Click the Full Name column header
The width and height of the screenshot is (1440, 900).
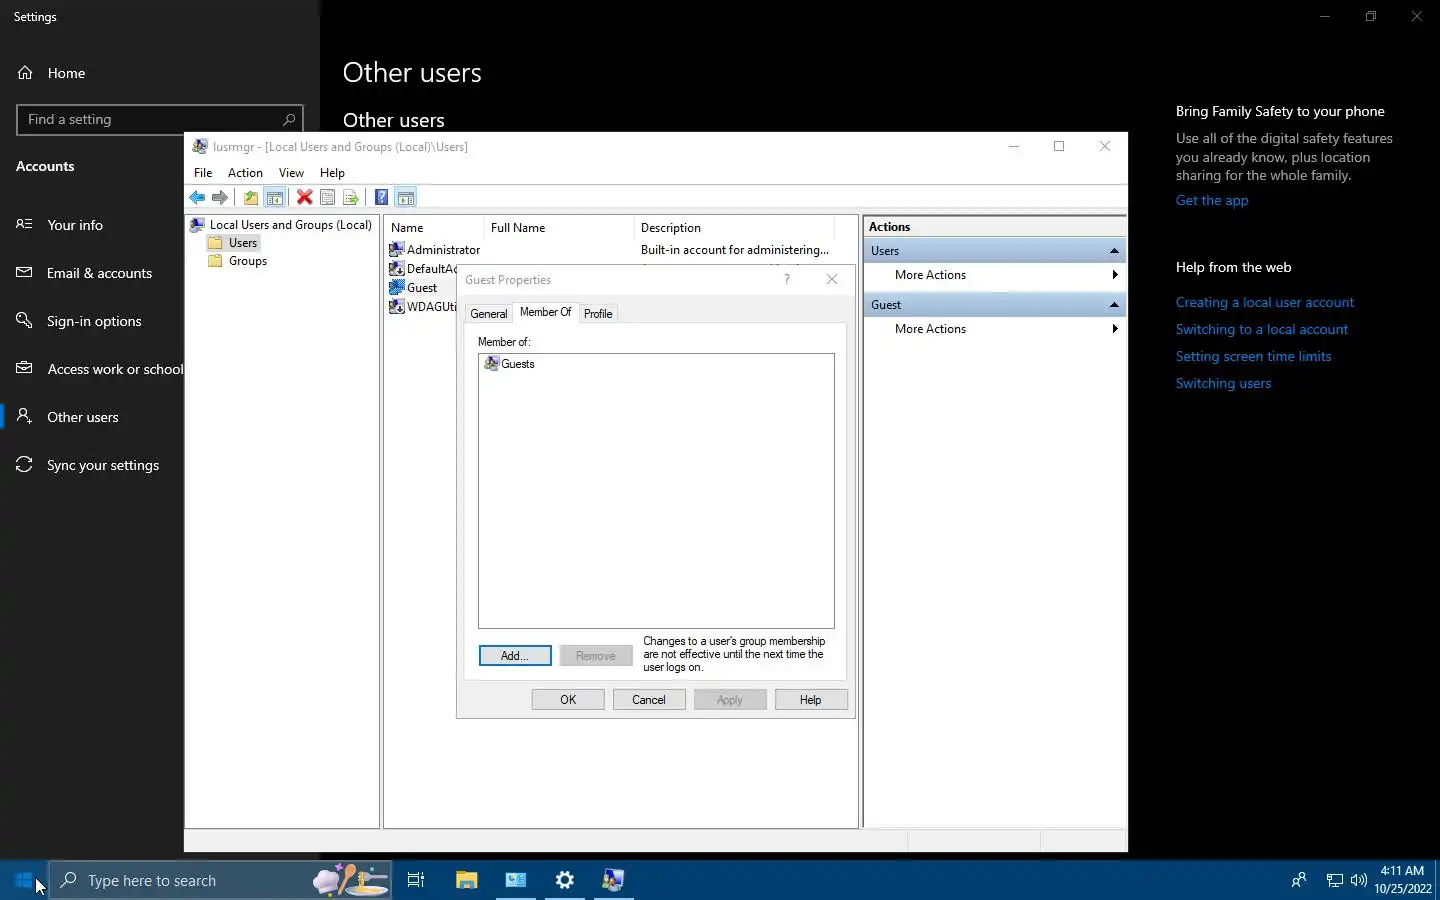click(x=559, y=228)
